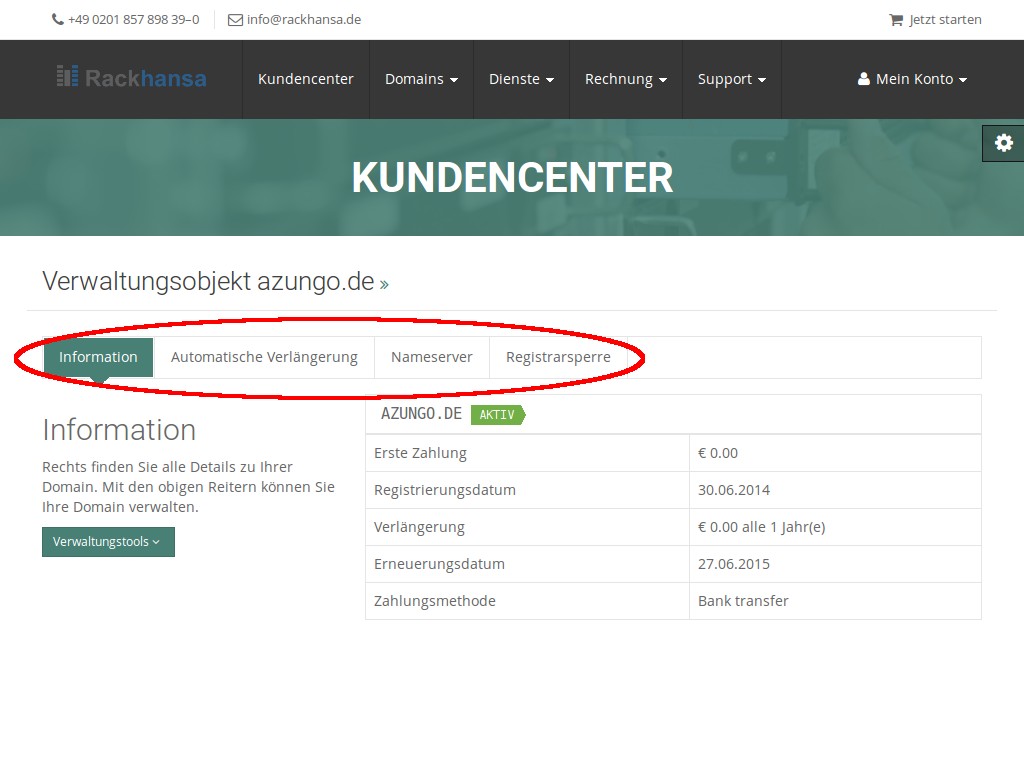Screen dimensions: 1024x768
Task: Click the info@rackhansa.de email link
Action: [x=304, y=20]
